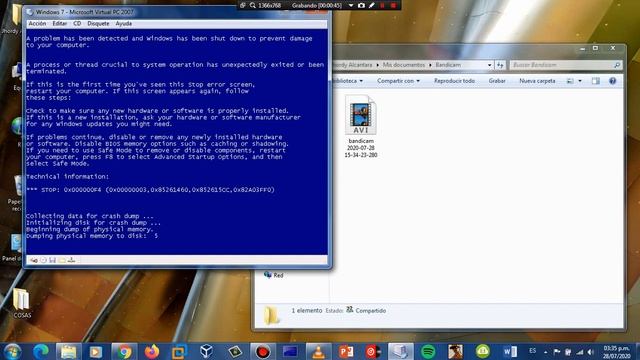Image resolution: width=640 pixels, height=360 pixels.
Task: Open the COSAS desktop folder
Action: pyautogui.click(x=22, y=303)
